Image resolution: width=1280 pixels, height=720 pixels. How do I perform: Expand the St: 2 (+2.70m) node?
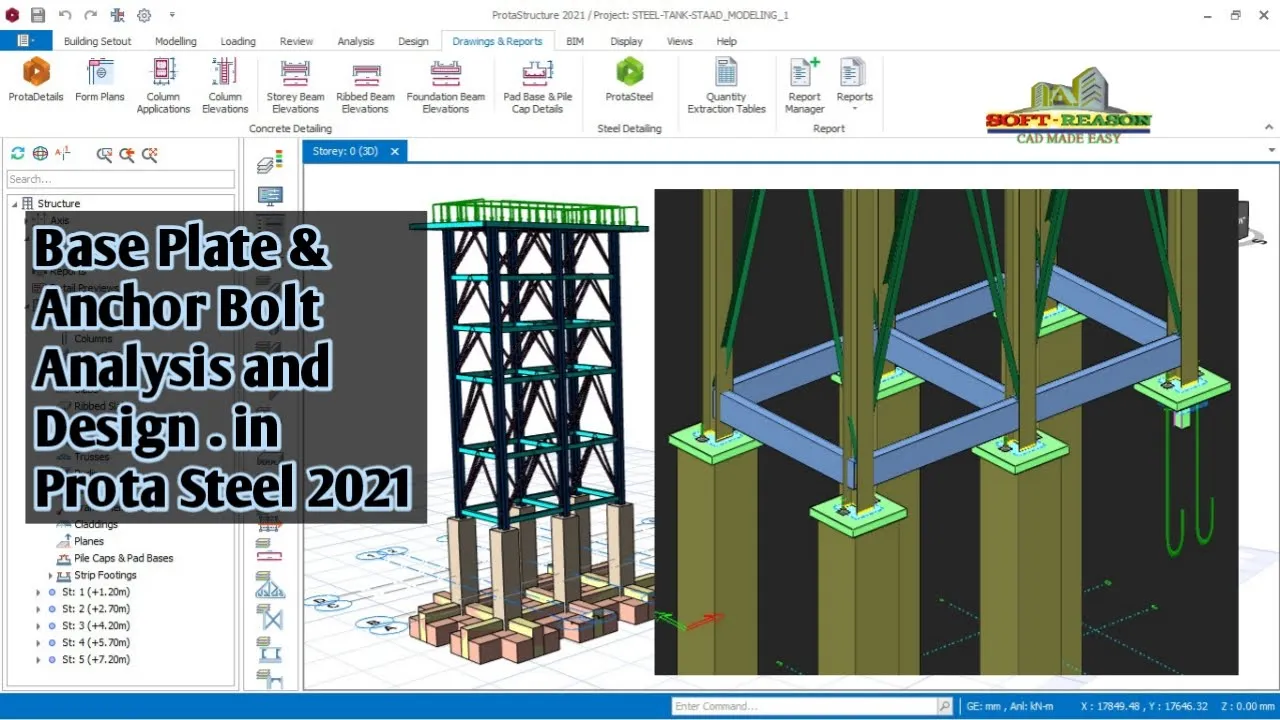click(38, 609)
